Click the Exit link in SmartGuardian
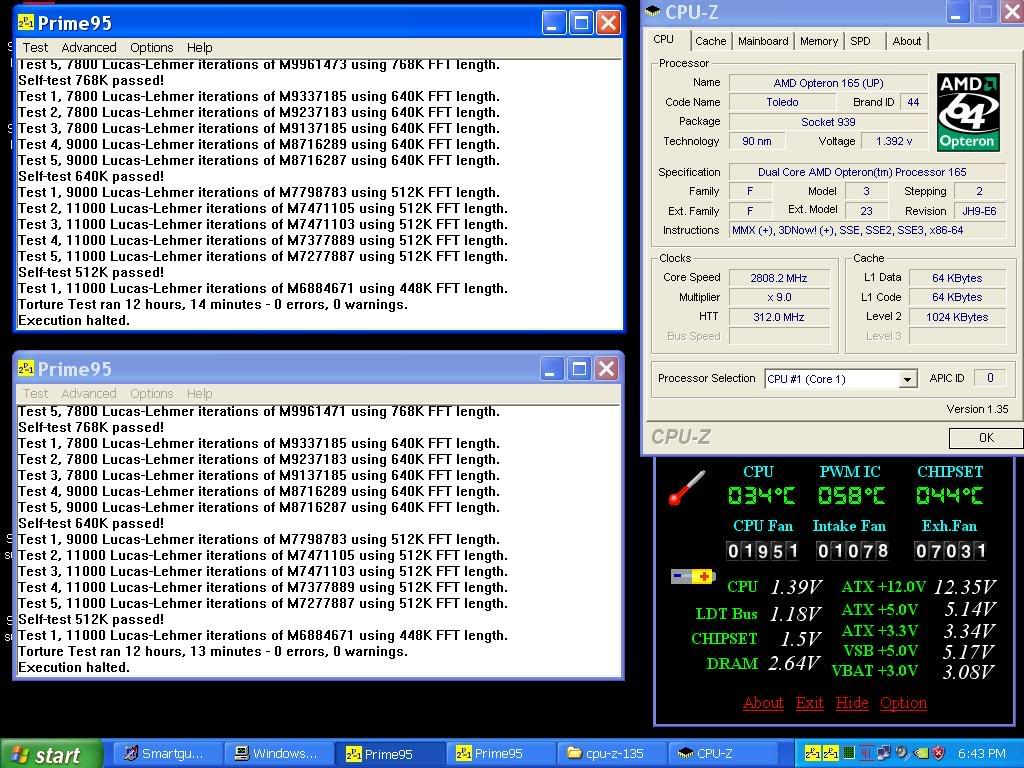The height and width of the screenshot is (768, 1024). point(810,703)
